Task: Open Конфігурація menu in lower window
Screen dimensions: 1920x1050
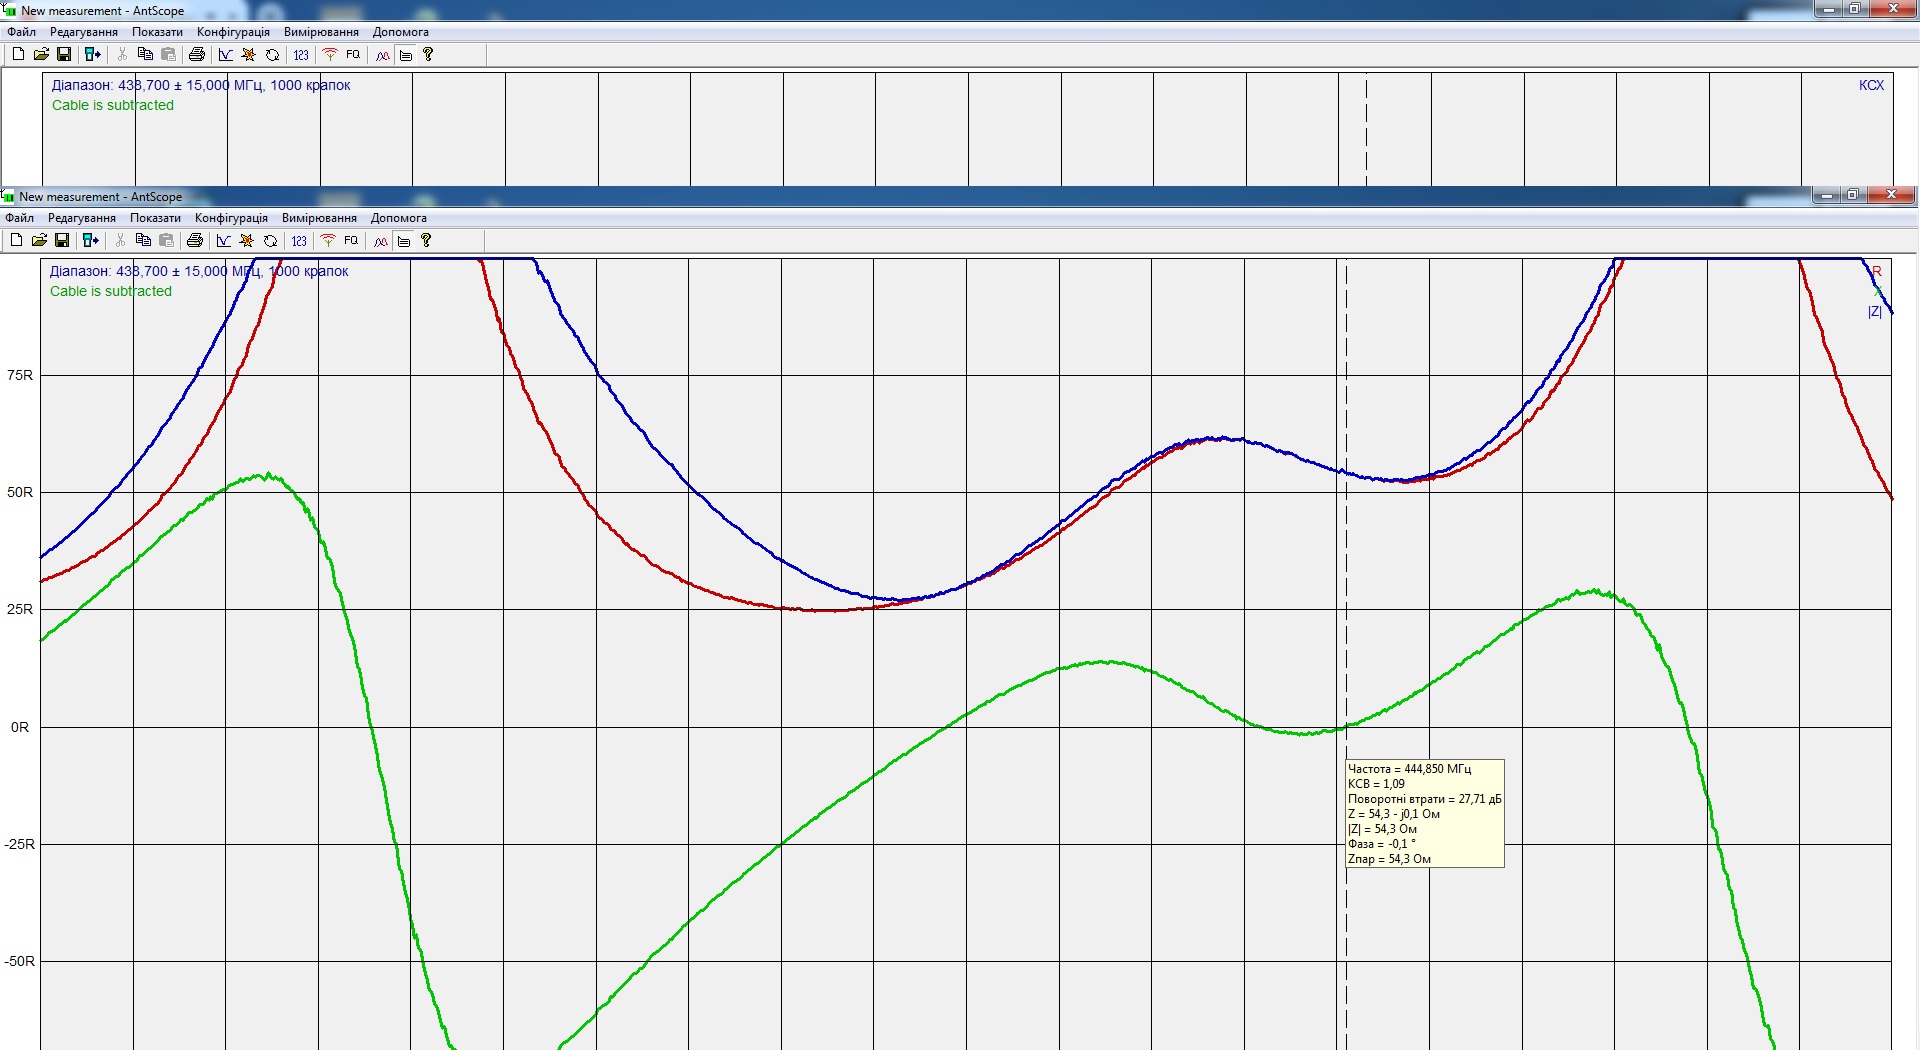Action: coord(231,218)
